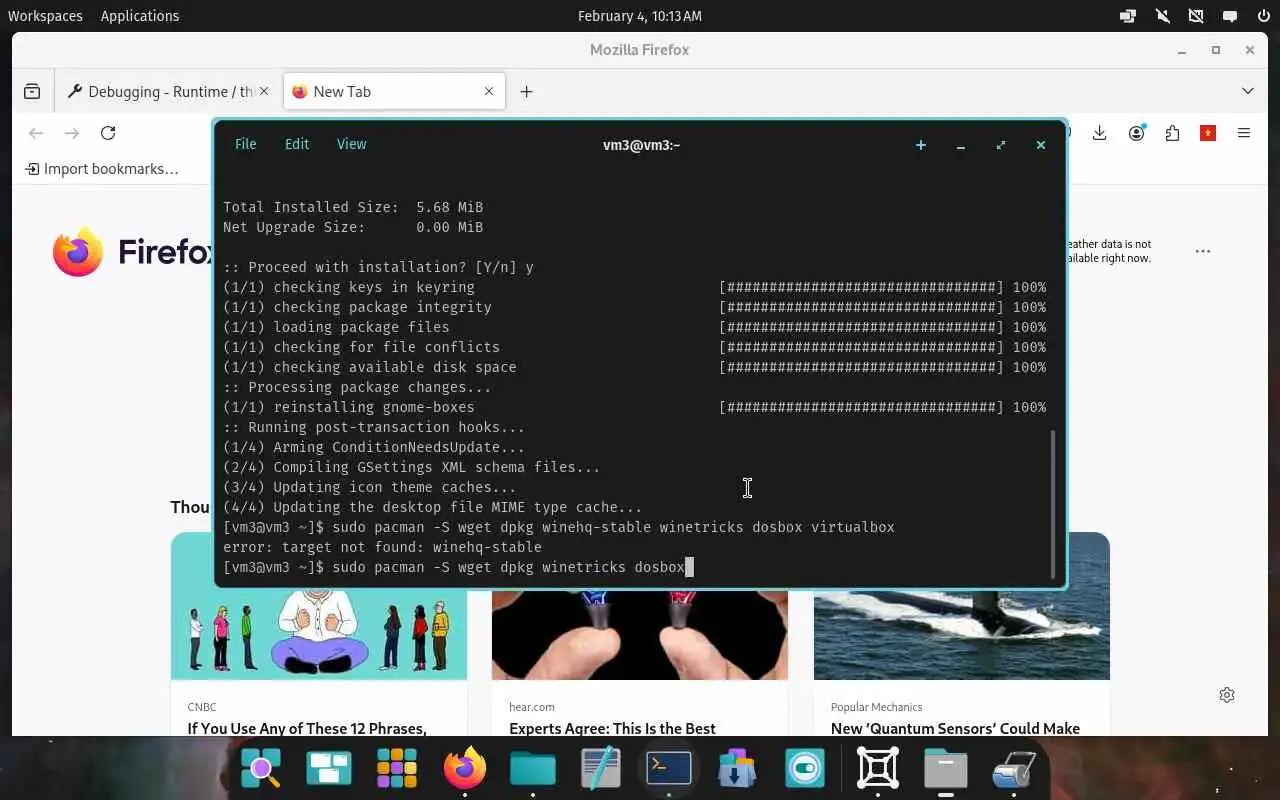Open the workspaces overview dock icon
The height and width of the screenshot is (800, 1280).
(x=329, y=768)
